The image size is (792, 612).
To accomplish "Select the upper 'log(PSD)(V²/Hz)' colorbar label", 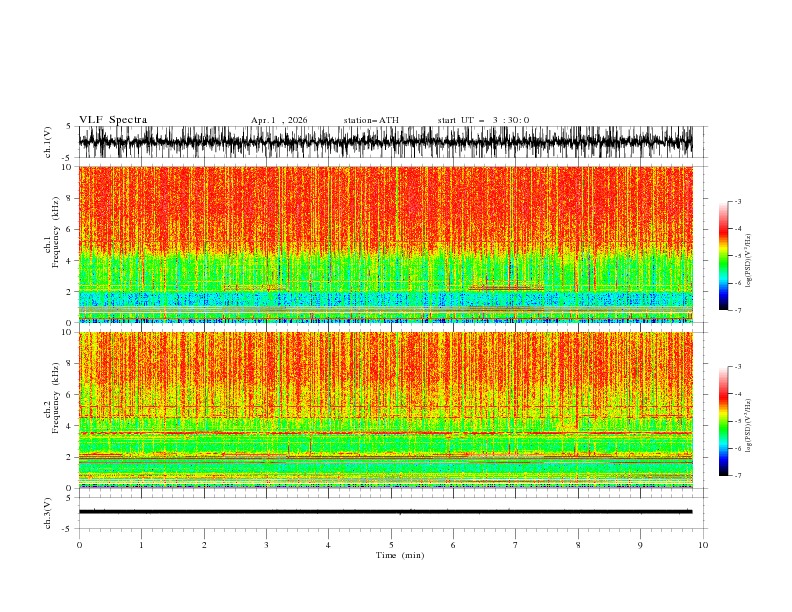I will [x=748, y=261].
